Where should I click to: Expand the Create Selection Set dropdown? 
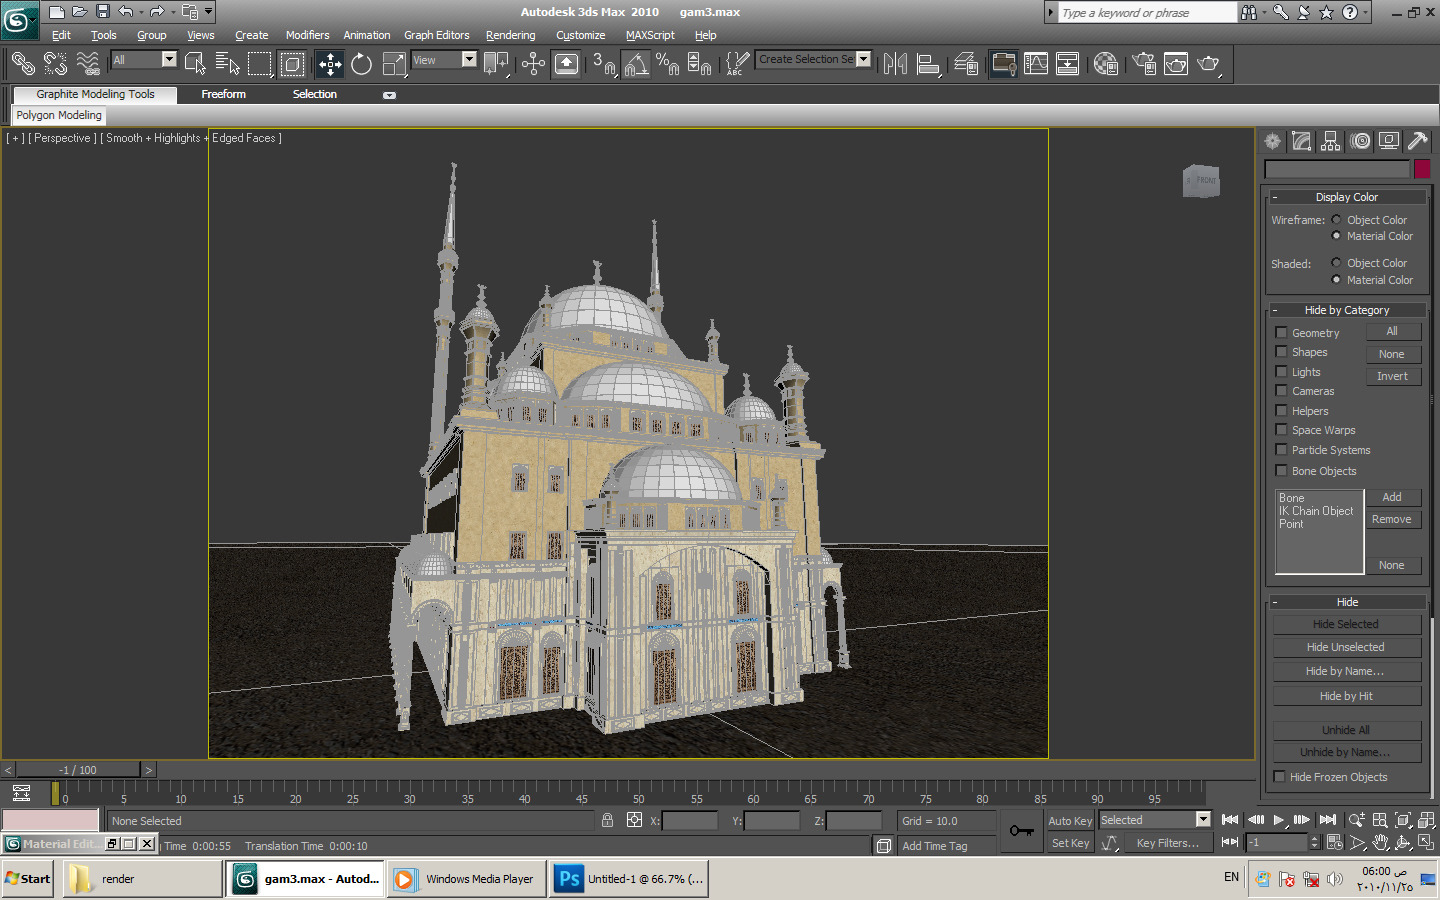(x=863, y=59)
